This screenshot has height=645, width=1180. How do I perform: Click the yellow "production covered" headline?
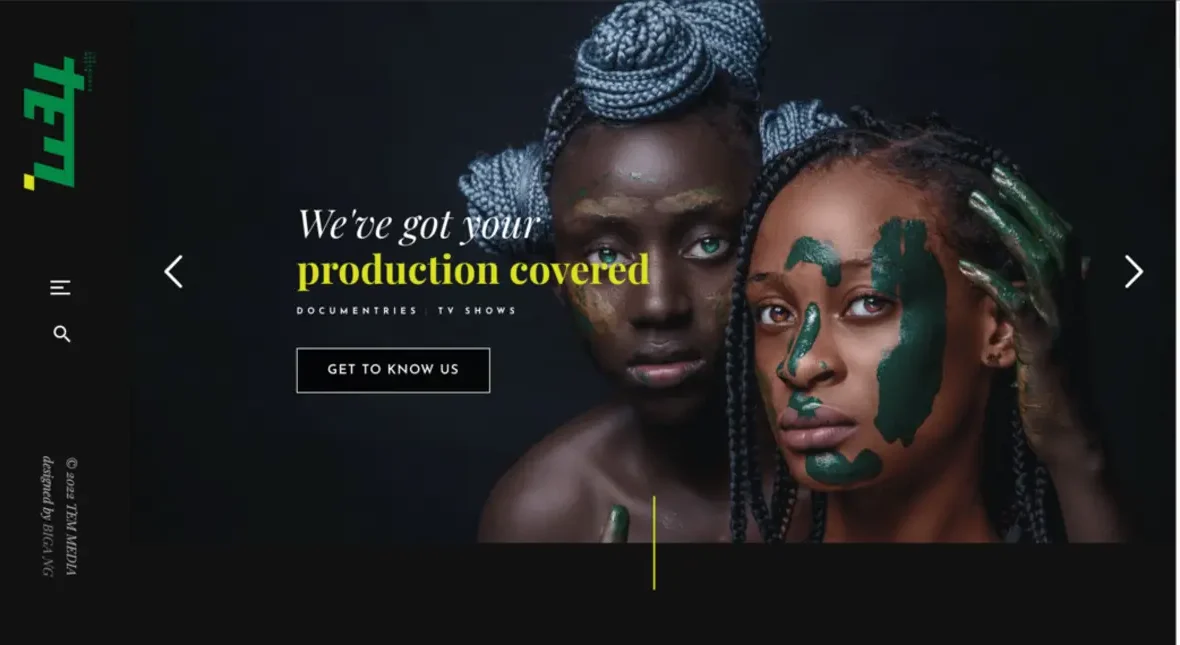click(473, 271)
